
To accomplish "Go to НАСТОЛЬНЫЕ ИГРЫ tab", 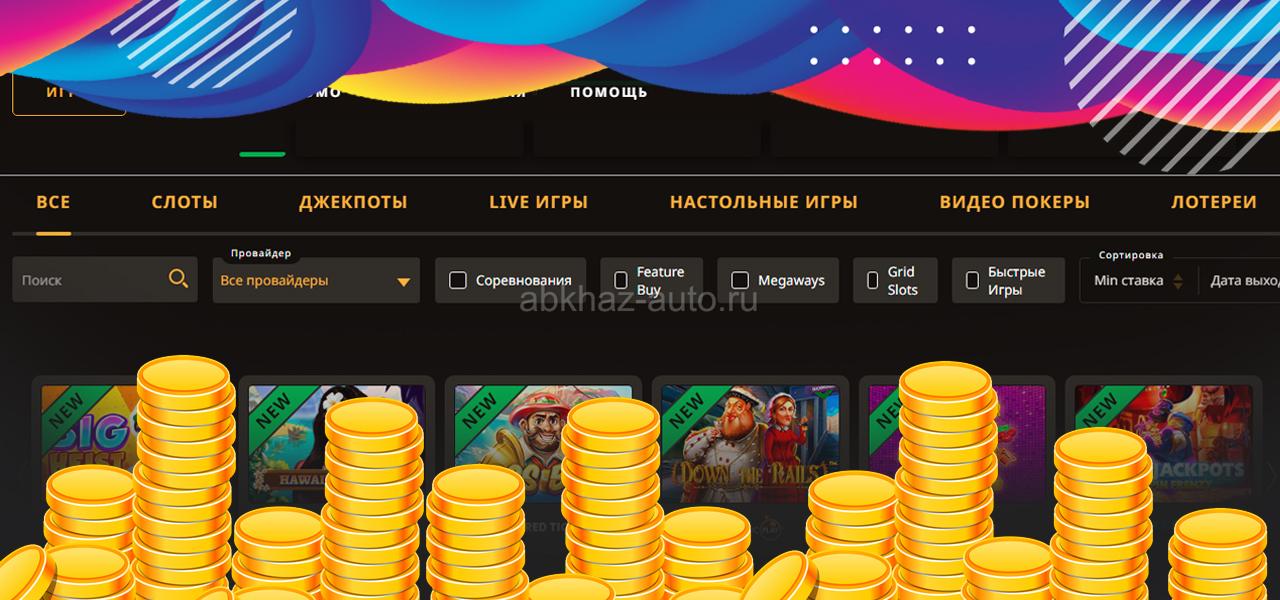I will [x=764, y=202].
